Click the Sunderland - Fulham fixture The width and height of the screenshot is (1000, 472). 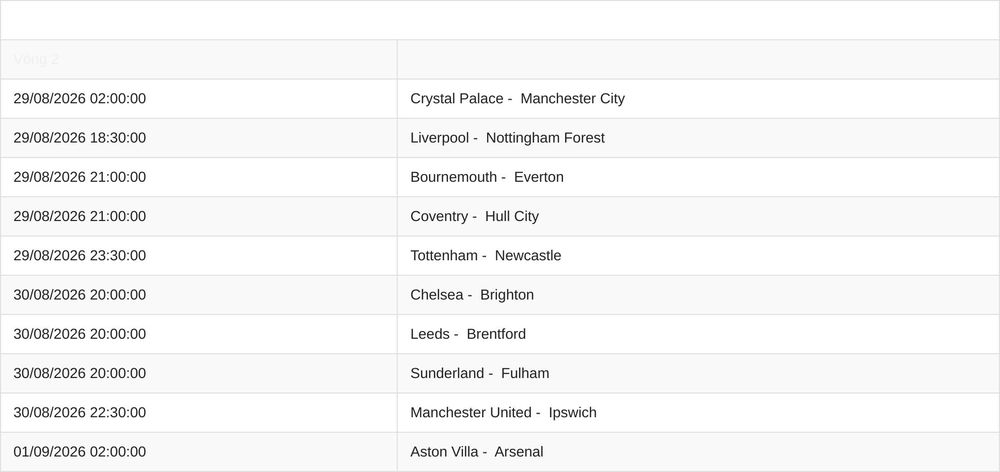pyautogui.click(x=480, y=373)
